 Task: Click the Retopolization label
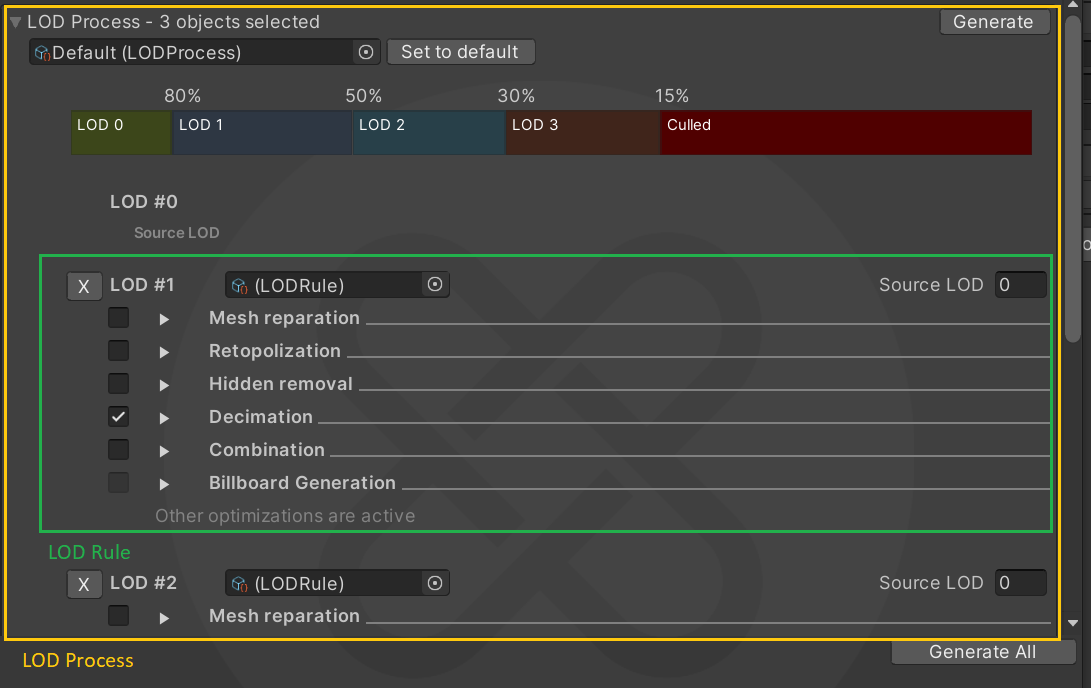coord(275,351)
